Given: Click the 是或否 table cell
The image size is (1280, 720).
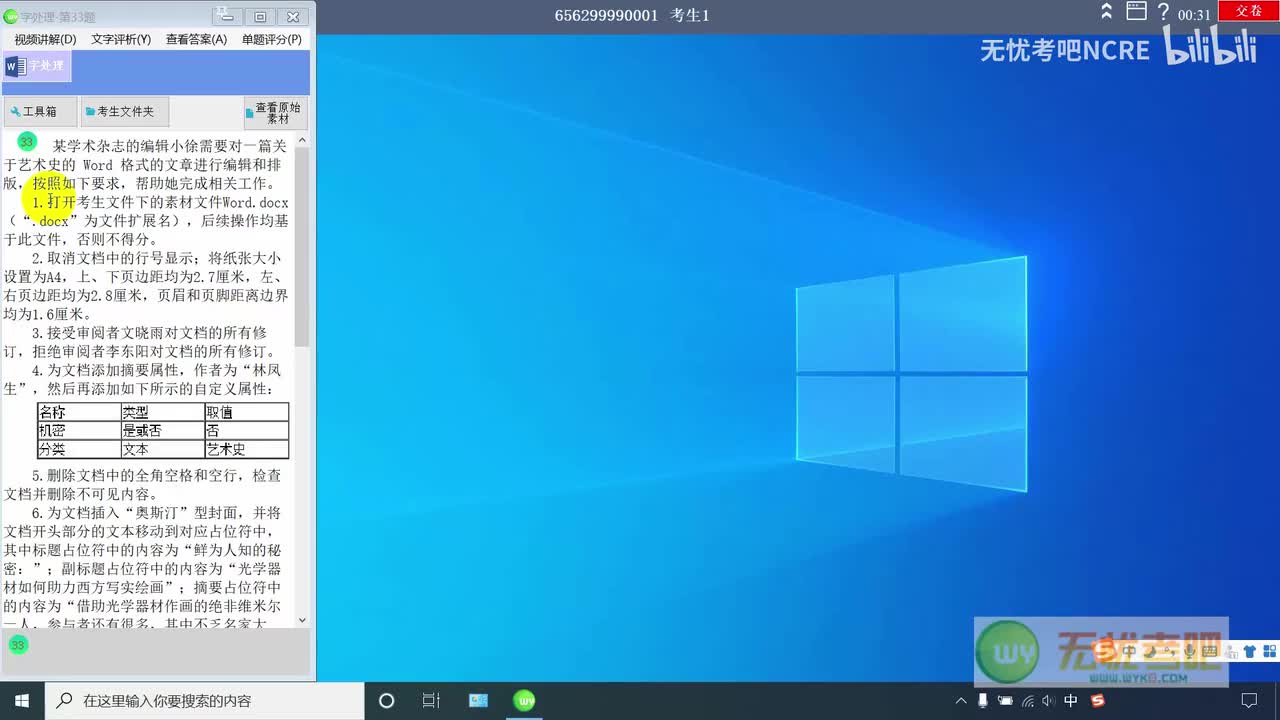Looking at the screenshot, I should pos(162,431).
